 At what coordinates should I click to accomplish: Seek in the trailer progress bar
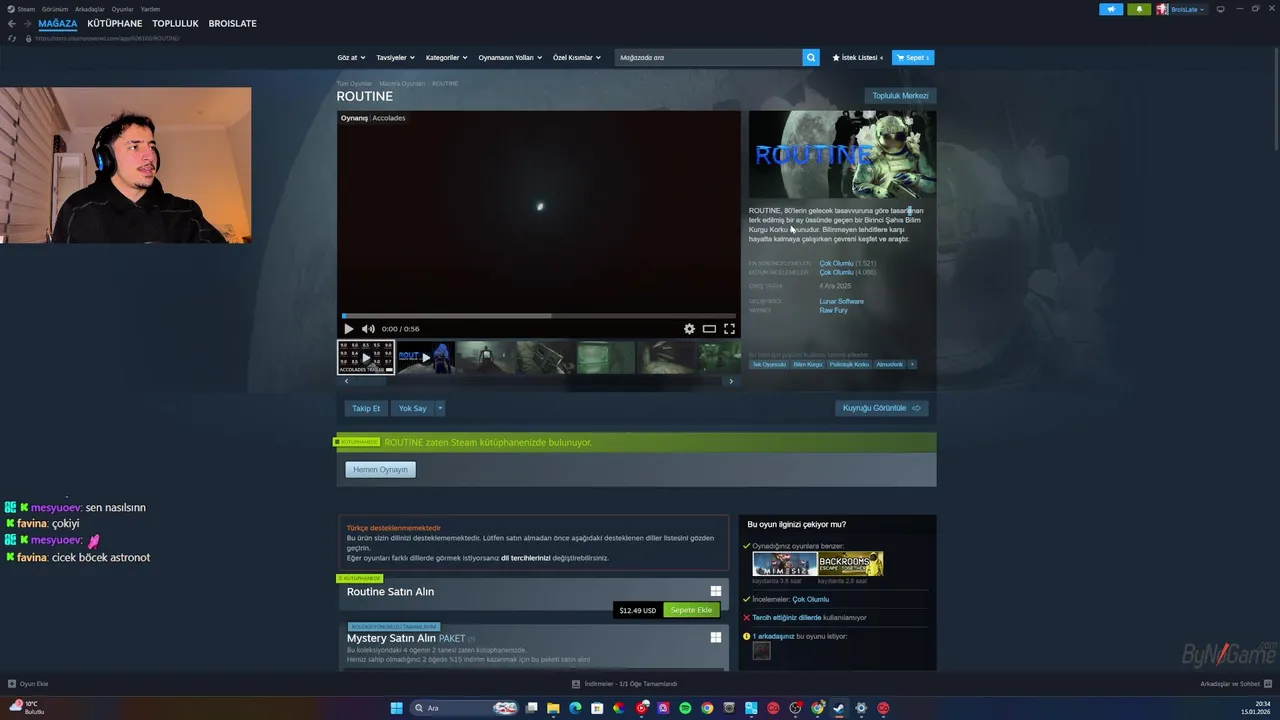(x=540, y=316)
